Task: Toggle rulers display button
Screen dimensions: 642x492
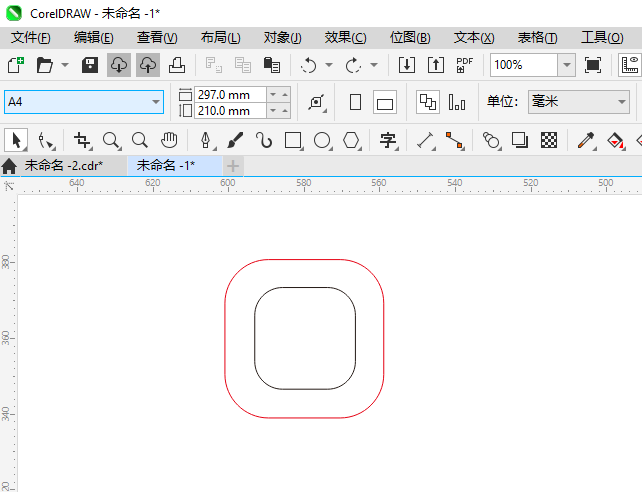Action: 630,65
